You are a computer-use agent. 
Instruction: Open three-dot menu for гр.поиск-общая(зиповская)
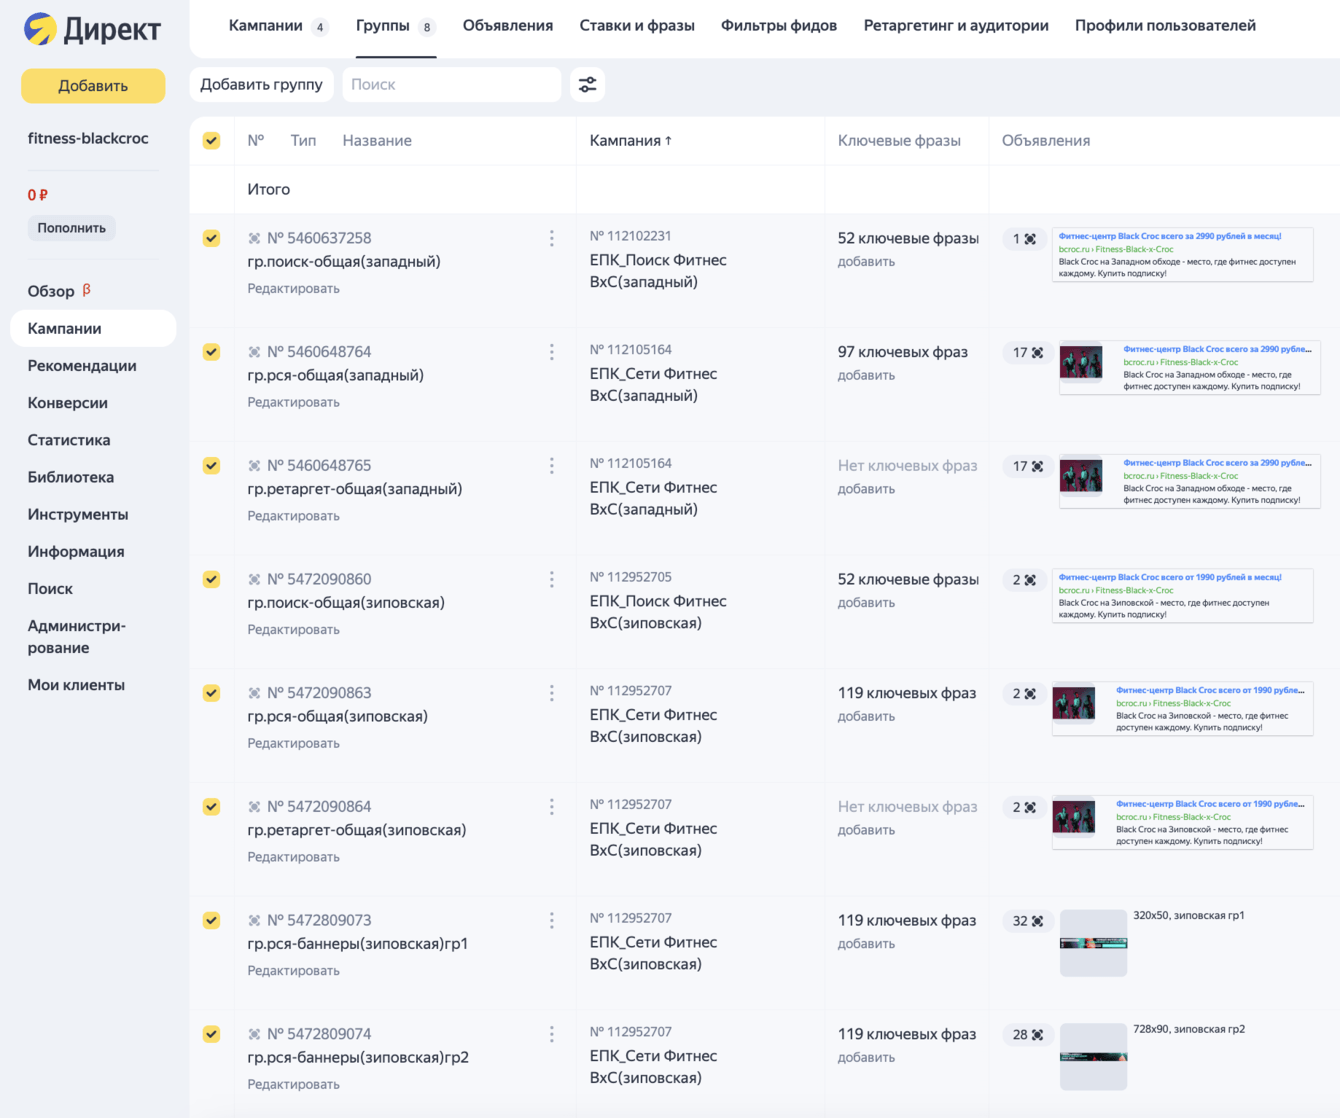[551, 580]
